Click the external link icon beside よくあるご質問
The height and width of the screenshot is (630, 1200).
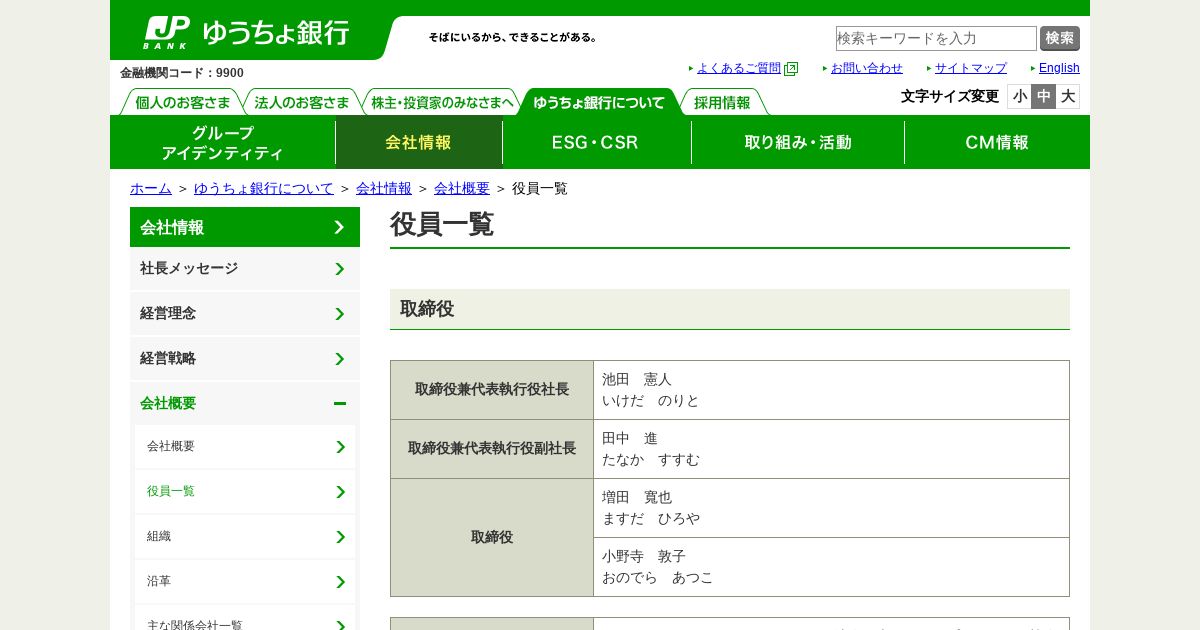click(x=791, y=69)
